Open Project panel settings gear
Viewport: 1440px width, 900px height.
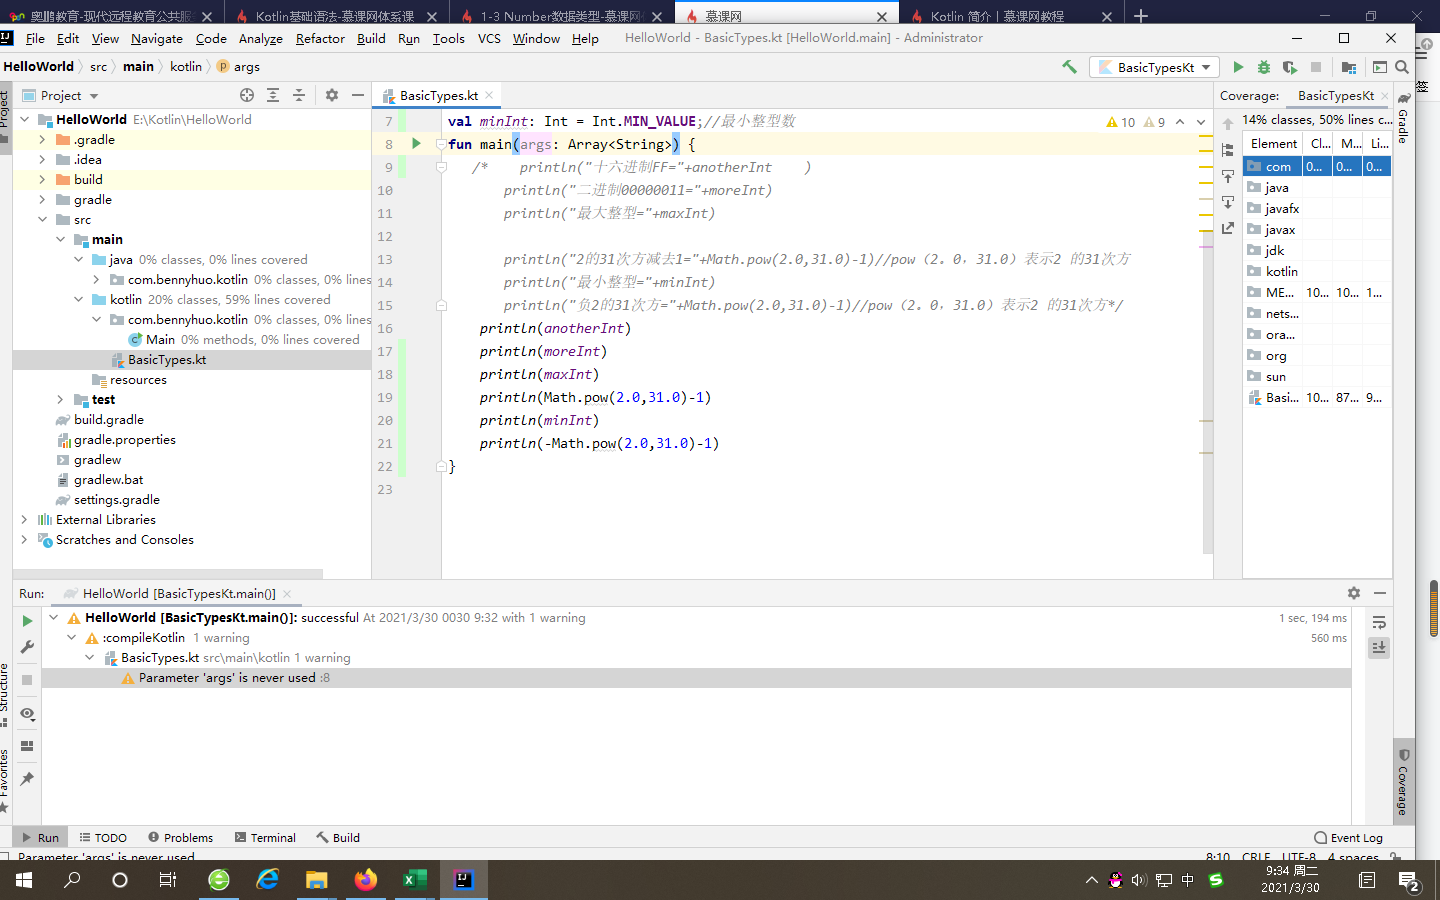tap(332, 95)
